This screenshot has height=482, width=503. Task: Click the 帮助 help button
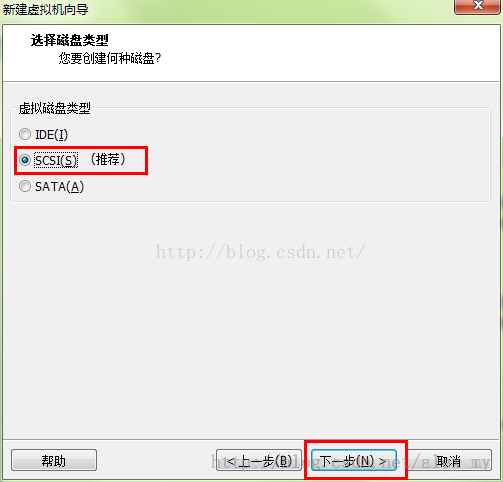click(x=54, y=460)
